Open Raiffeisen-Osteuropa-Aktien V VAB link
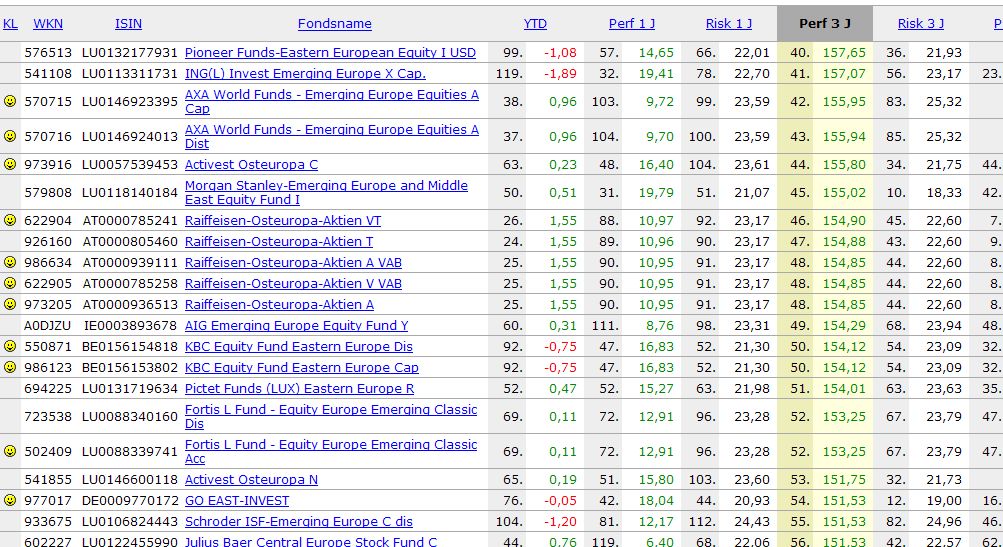 tap(293, 283)
